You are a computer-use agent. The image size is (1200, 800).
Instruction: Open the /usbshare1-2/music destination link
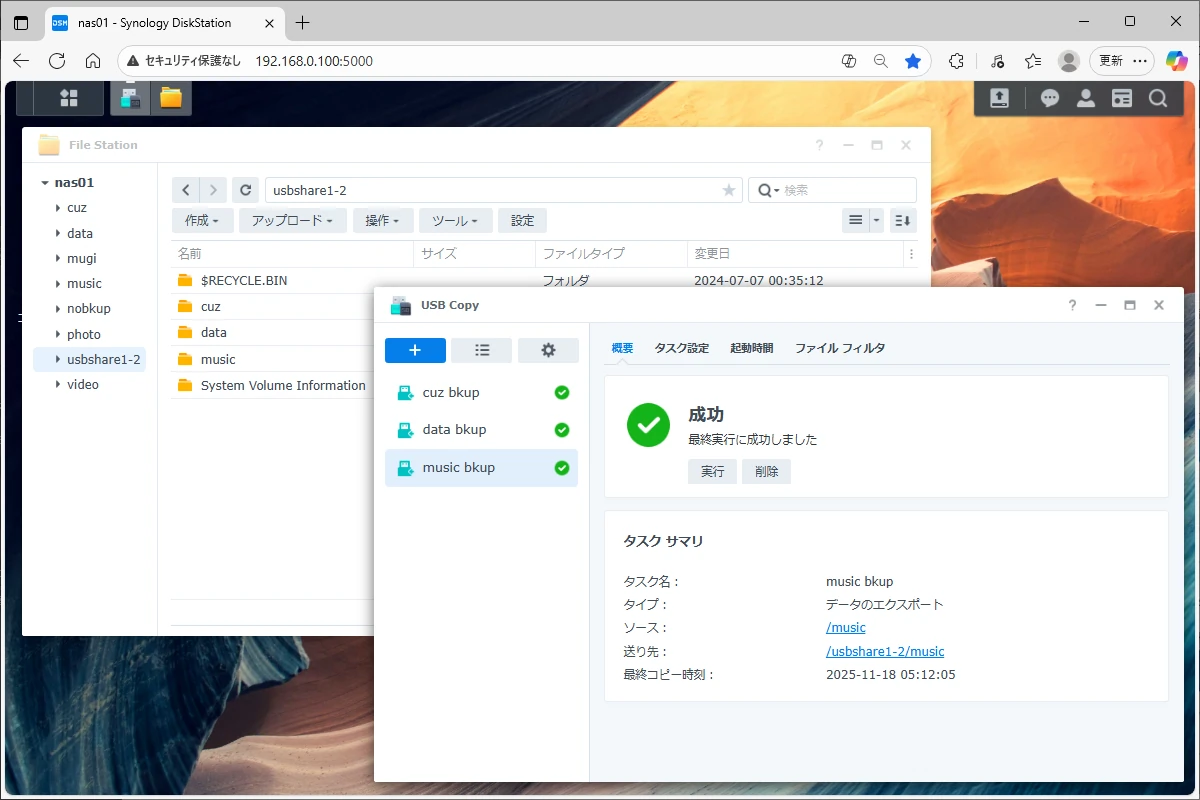pos(884,651)
